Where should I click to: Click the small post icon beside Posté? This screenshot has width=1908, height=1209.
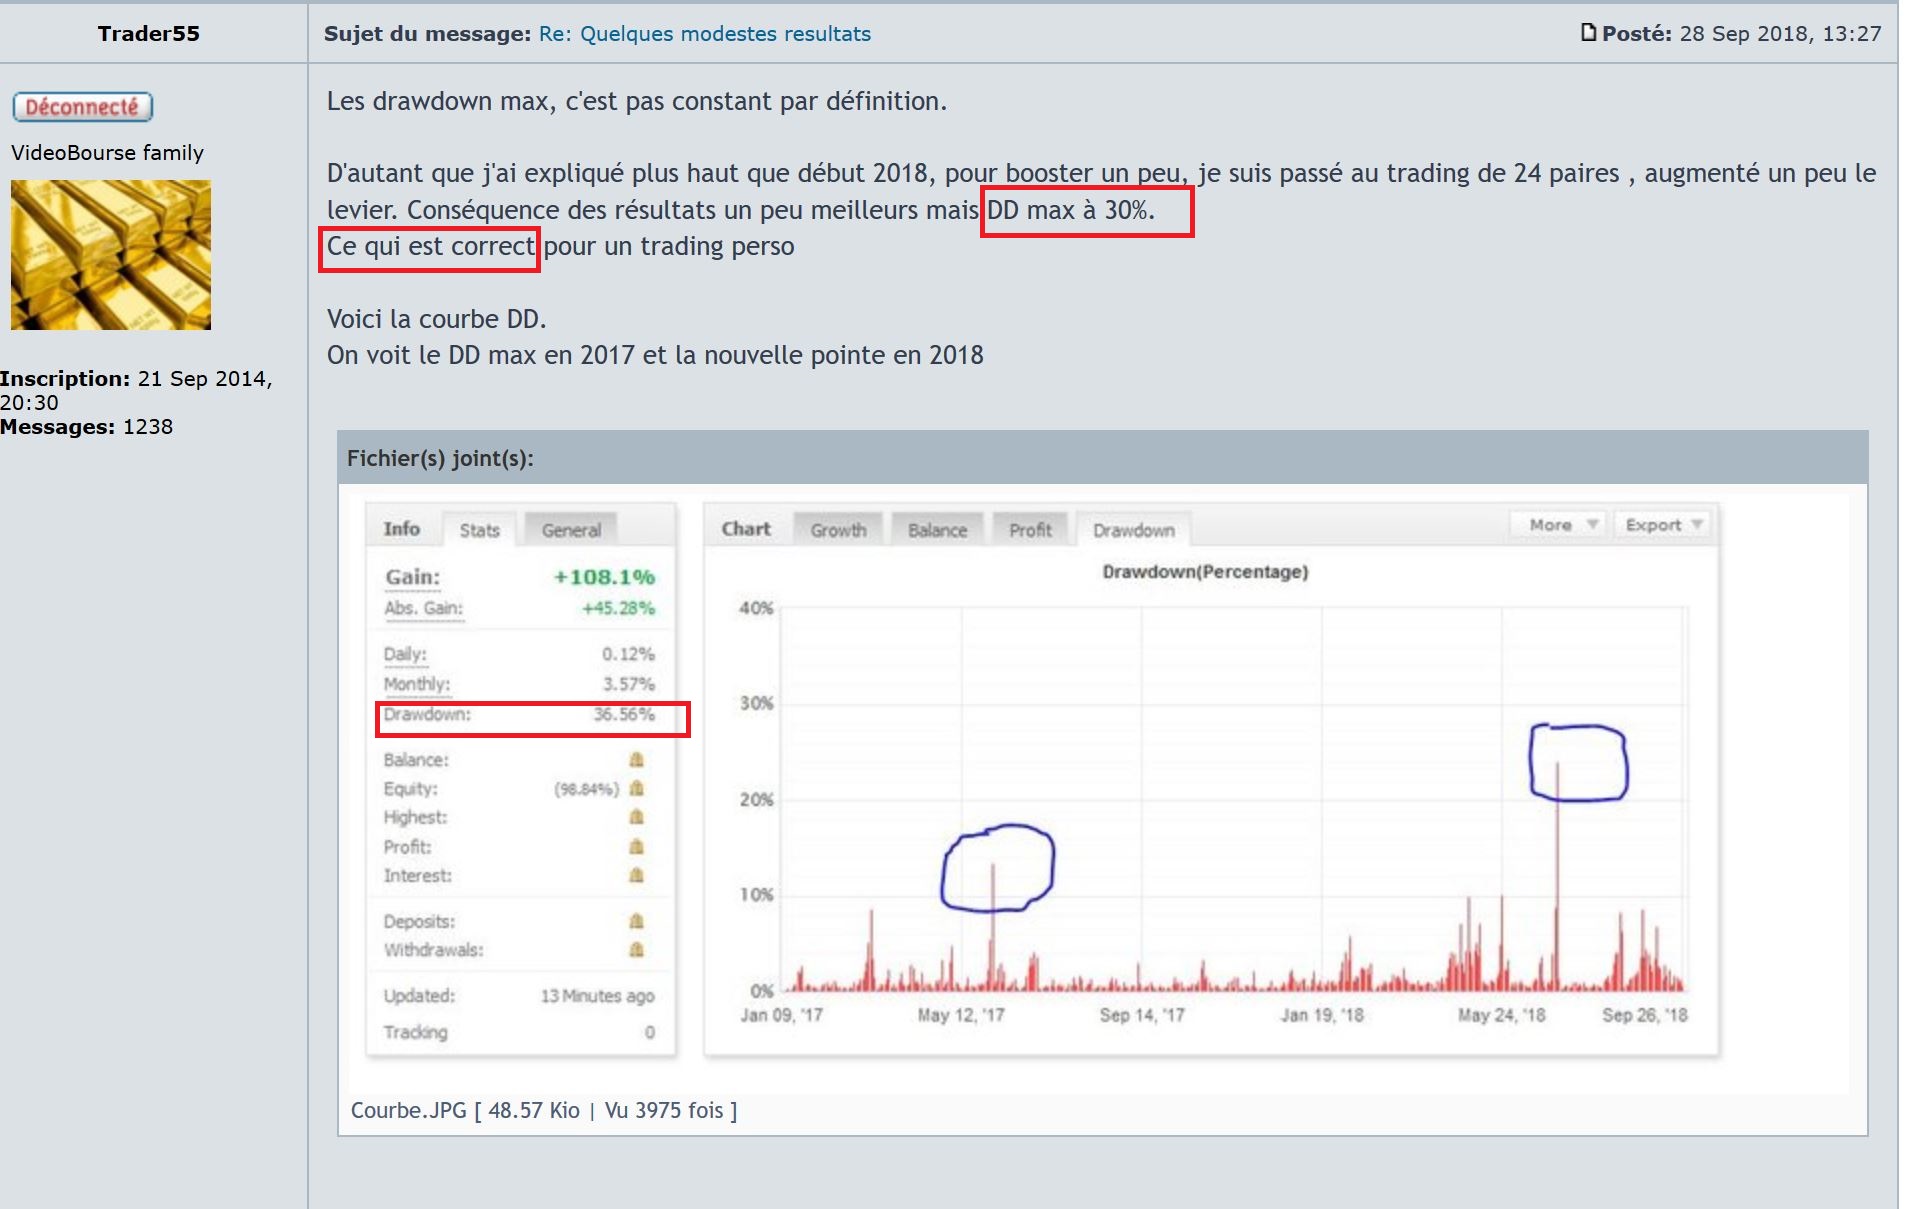(x=1588, y=33)
